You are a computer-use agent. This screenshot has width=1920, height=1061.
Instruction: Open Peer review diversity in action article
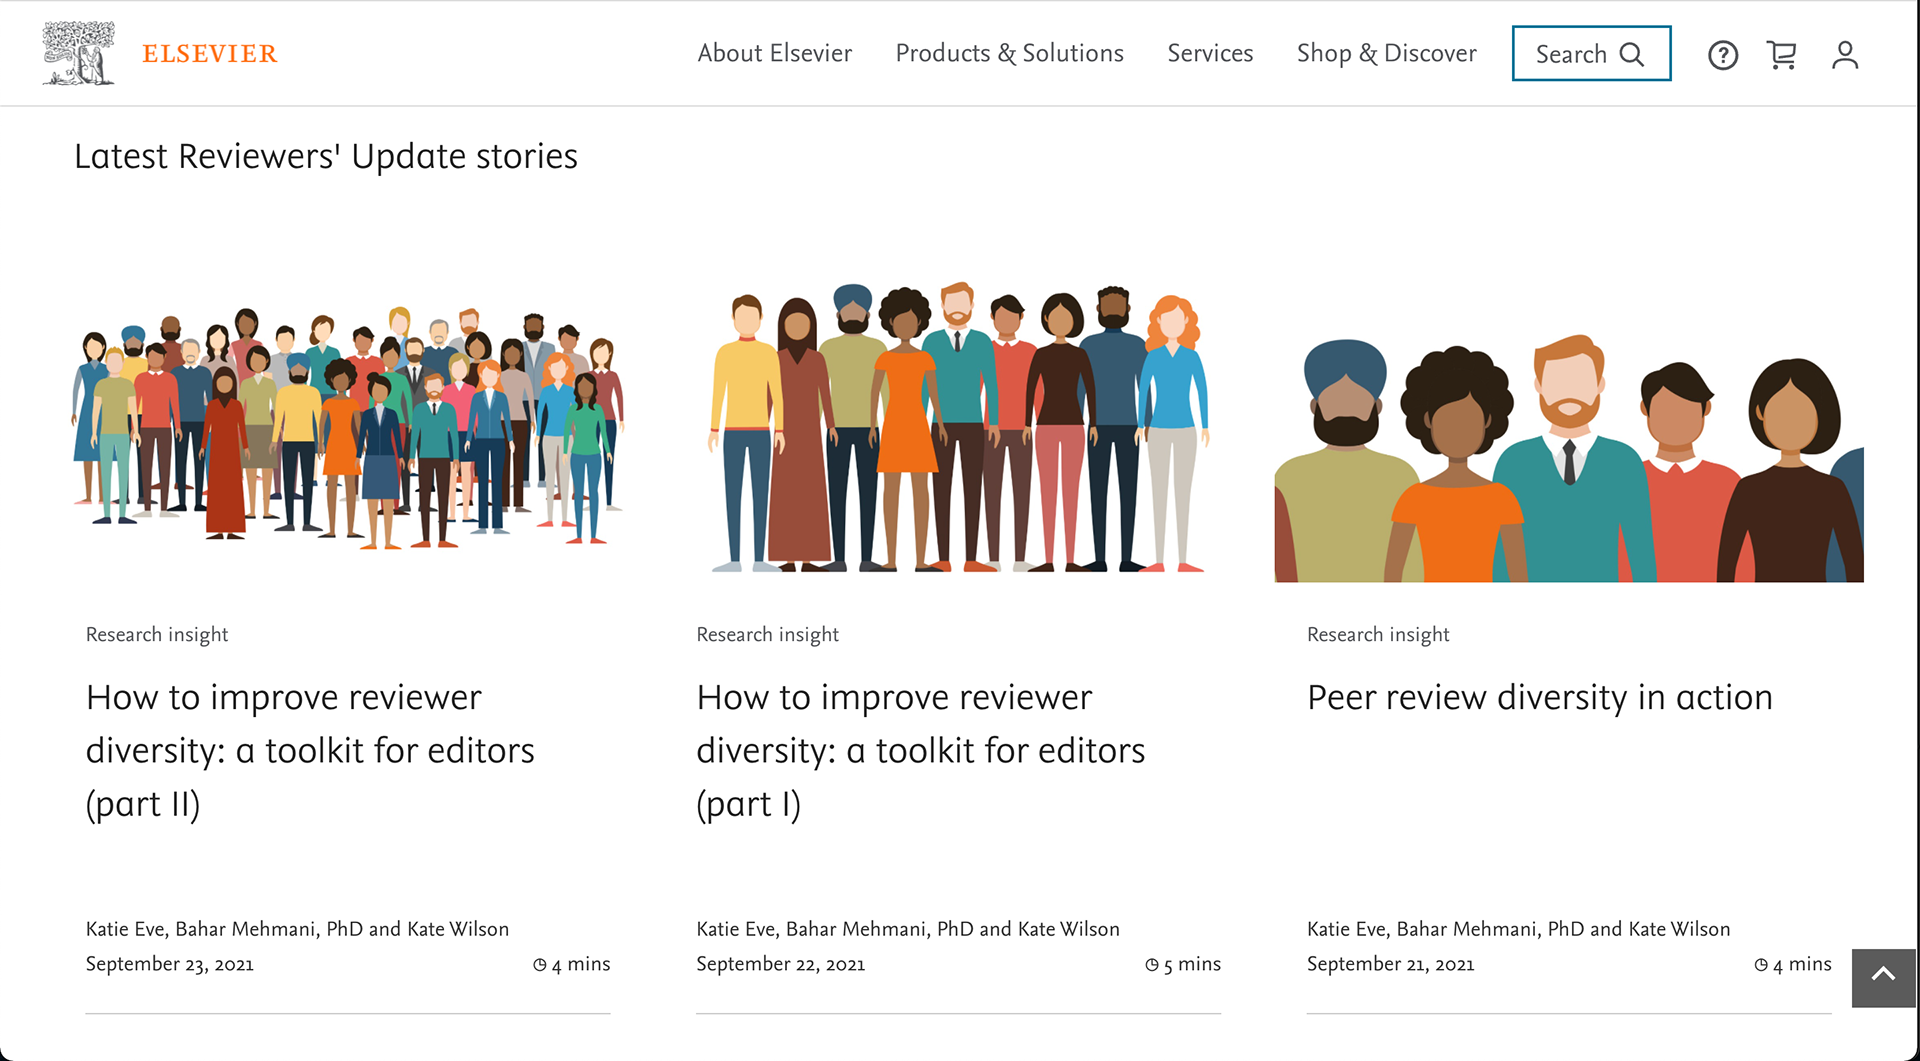click(1539, 697)
